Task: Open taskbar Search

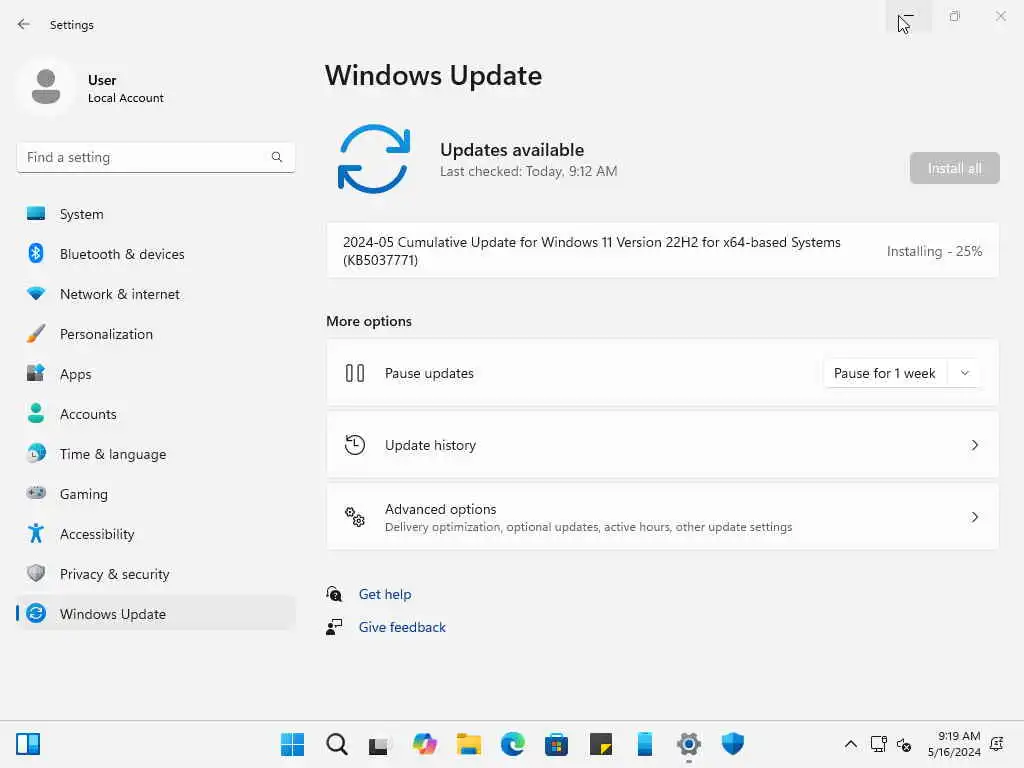Action: pyautogui.click(x=336, y=744)
